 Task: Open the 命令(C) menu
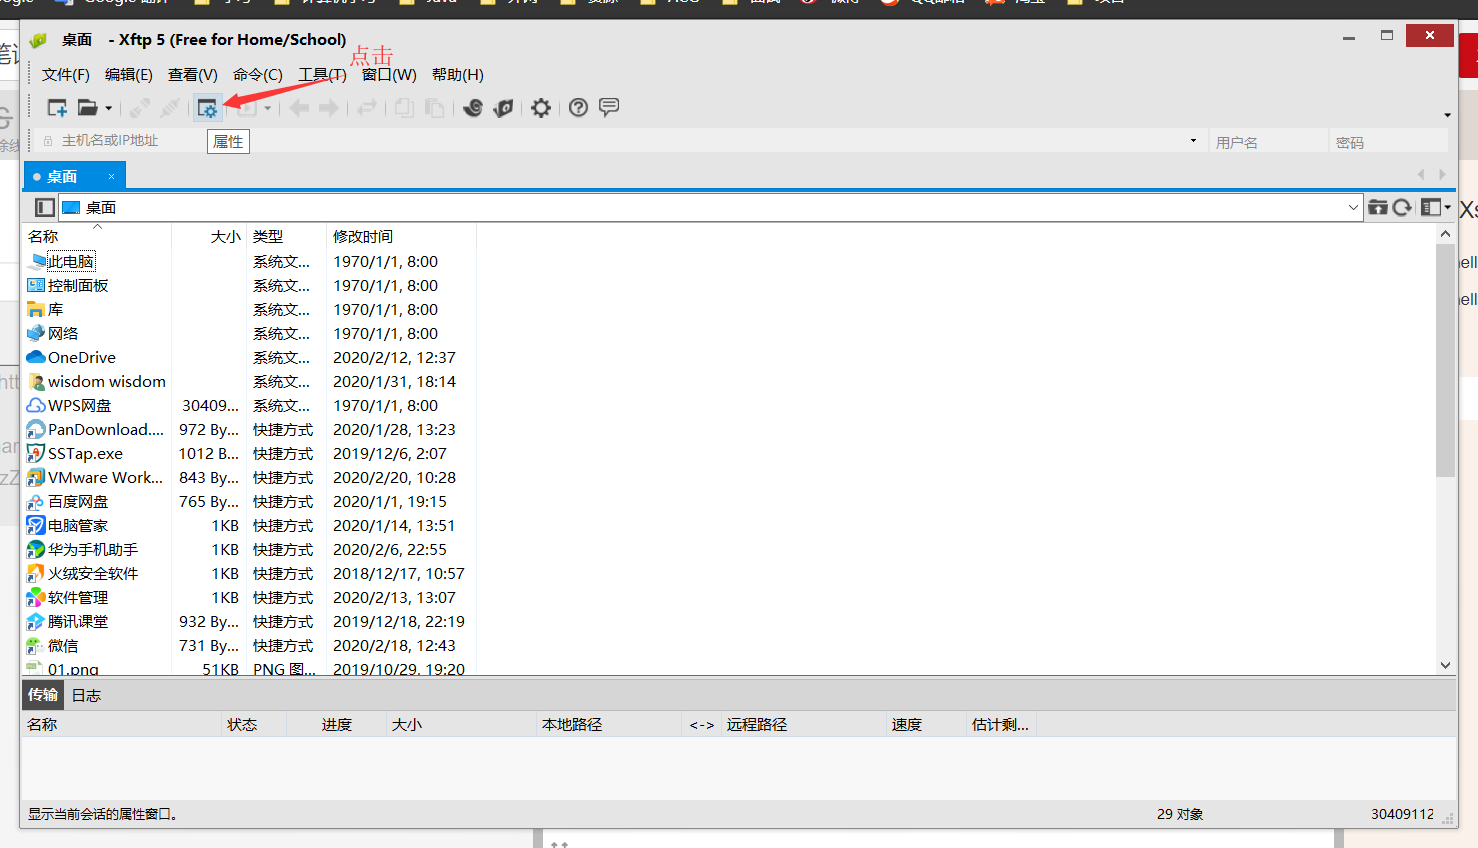coord(258,75)
